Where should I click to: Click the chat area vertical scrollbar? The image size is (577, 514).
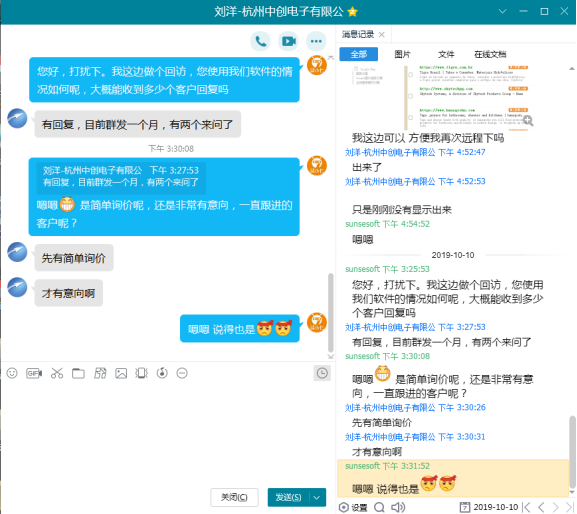click(330, 313)
